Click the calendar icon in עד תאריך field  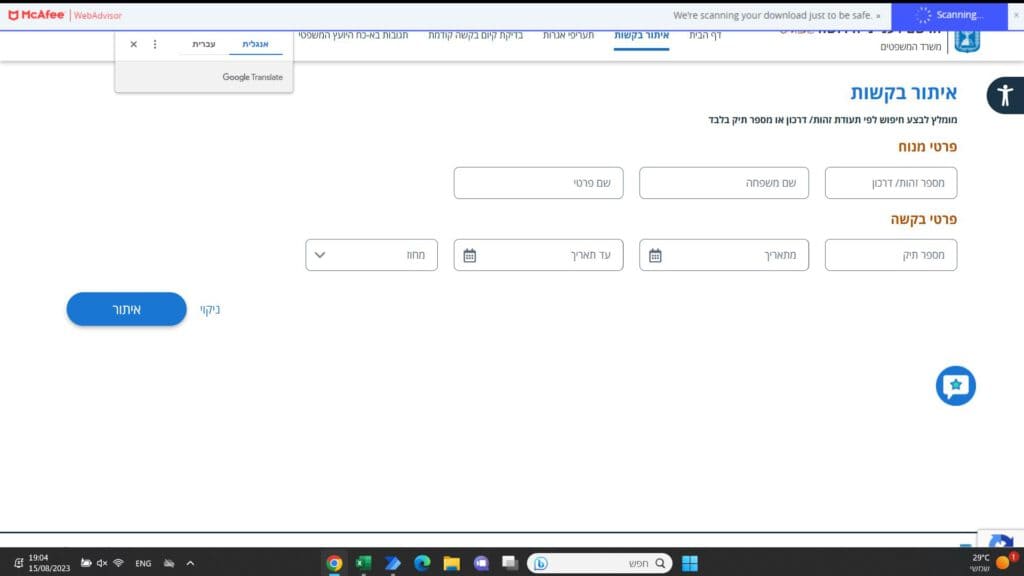[470, 255]
